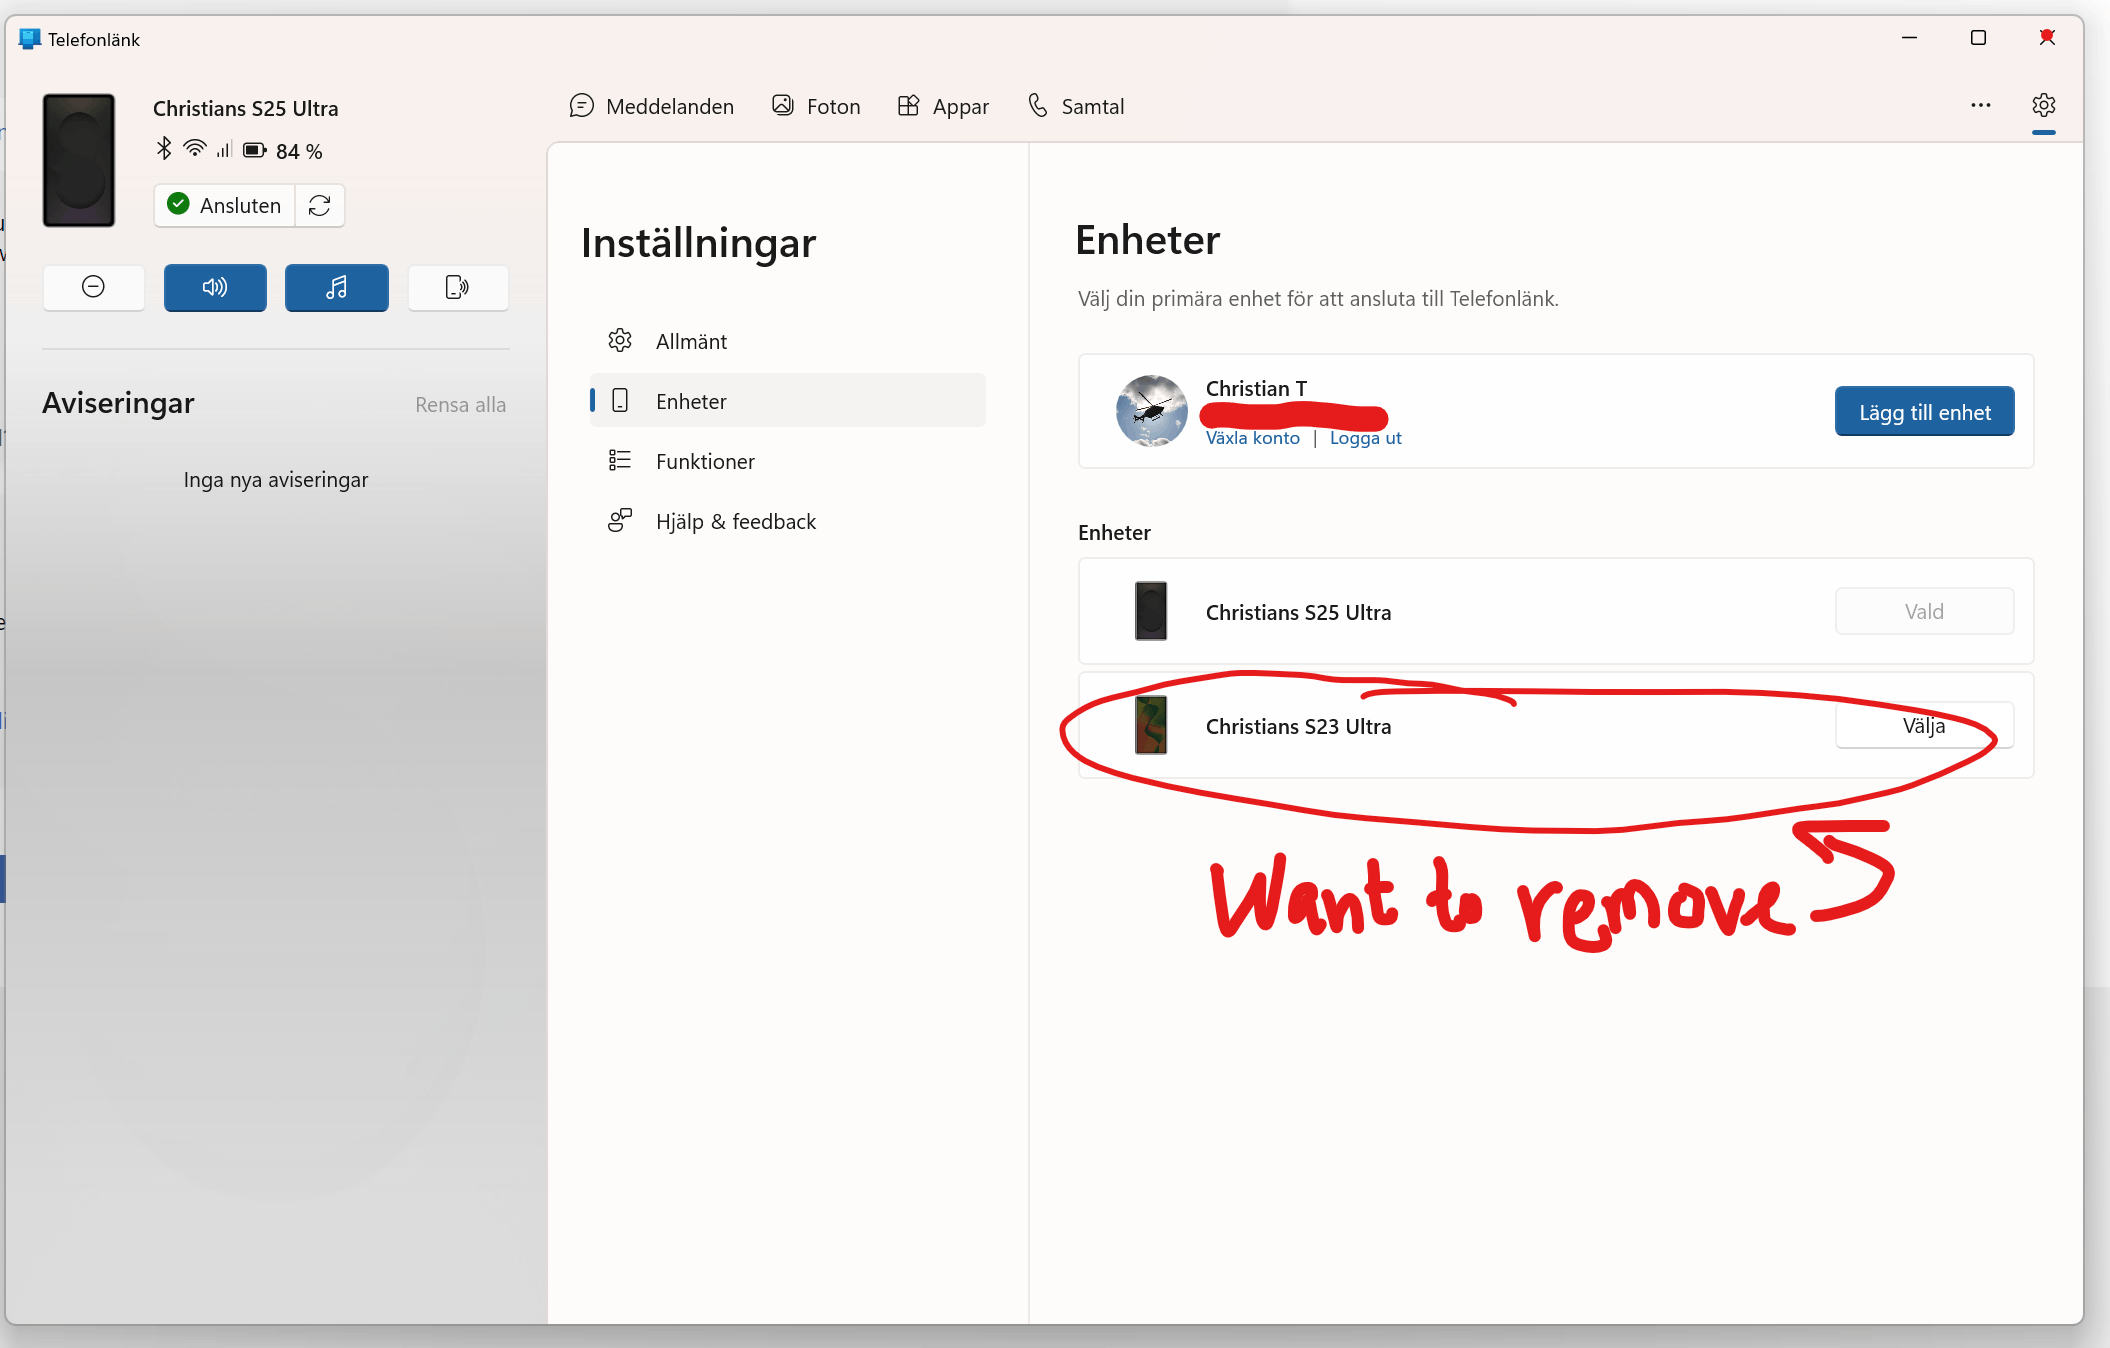Image resolution: width=2110 pixels, height=1348 pixels.
Task: Click the Bluetooth status icon
Action: coord(164,149)
